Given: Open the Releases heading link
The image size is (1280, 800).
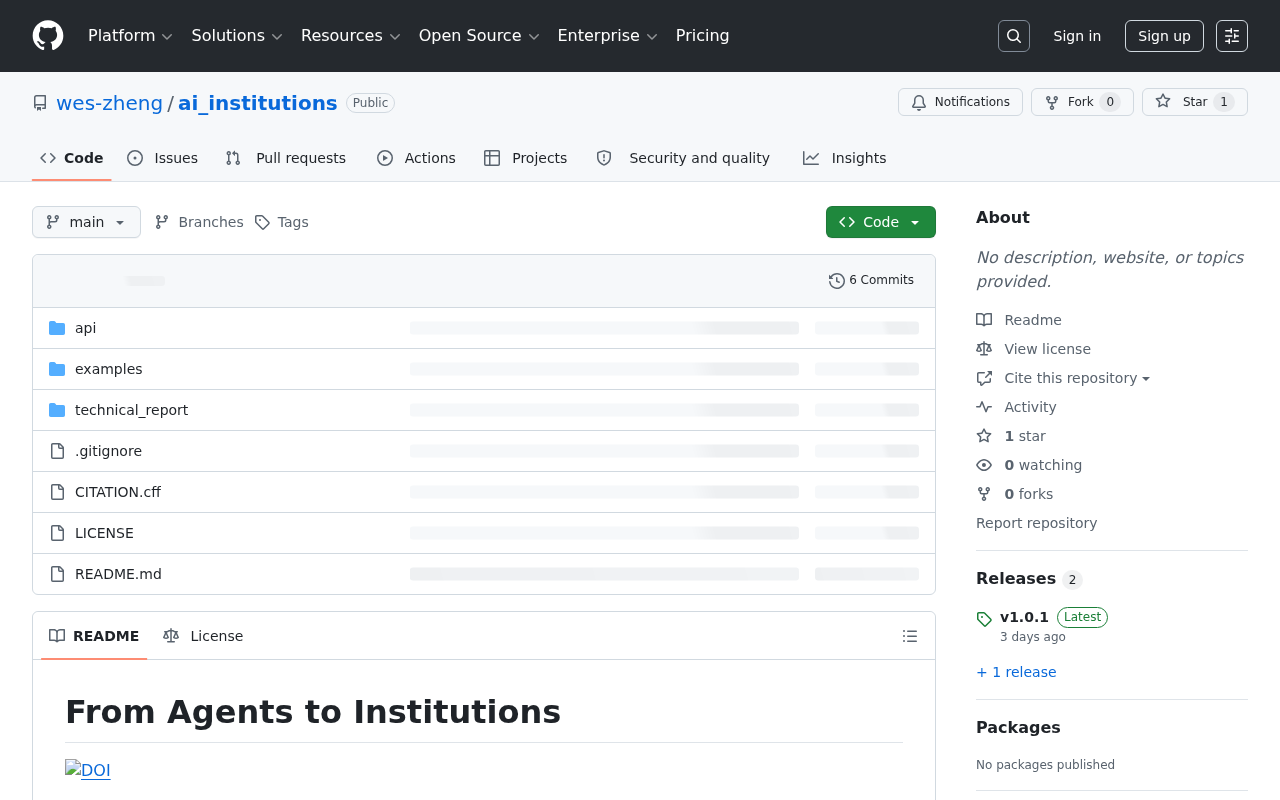Looking at the screenshot, I should point(1016,579).
